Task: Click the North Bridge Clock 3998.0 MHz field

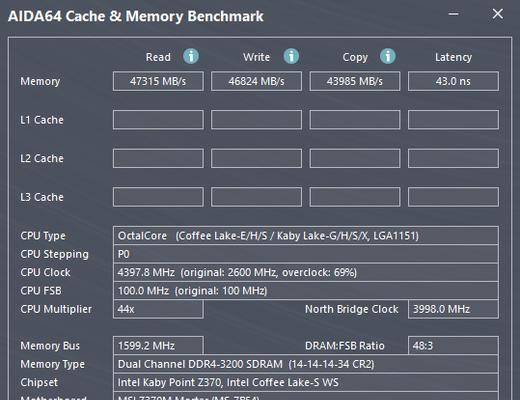Action: (x=453, y=309)
